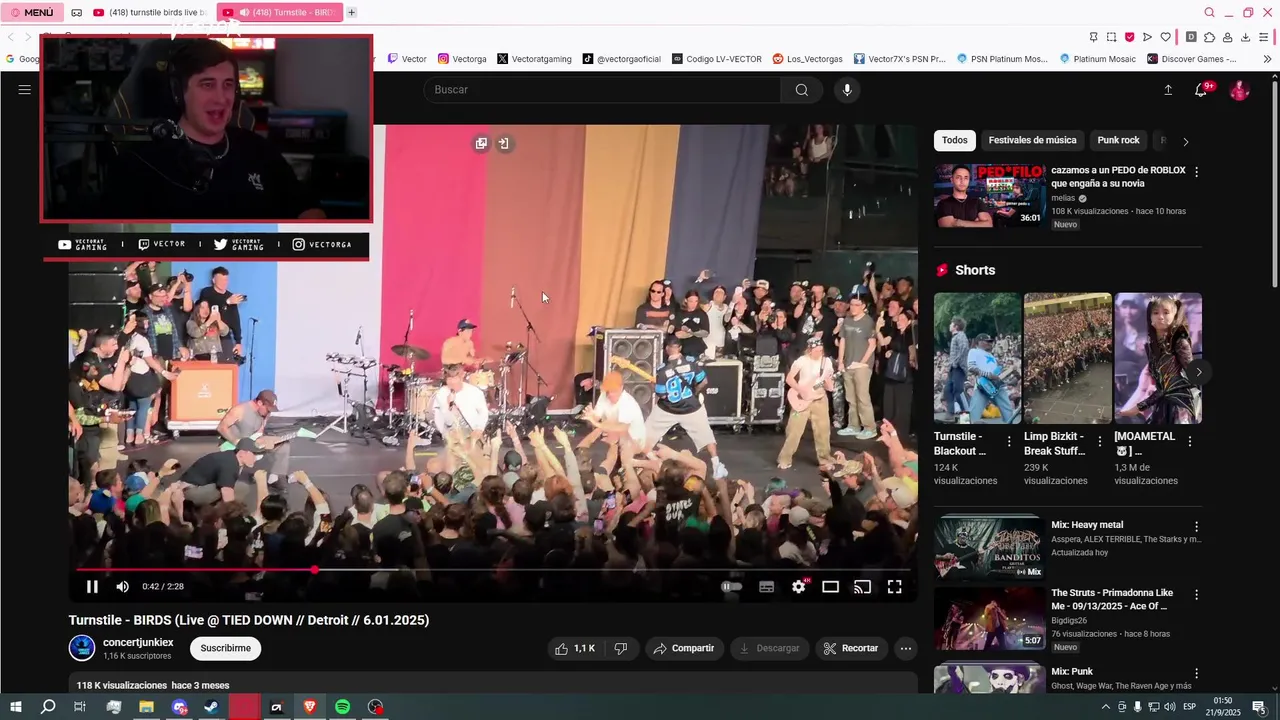Open the concertjunkiex channel link
Image resolution: width=1280 pixels, height=720 pixels.
pos(138,643)
